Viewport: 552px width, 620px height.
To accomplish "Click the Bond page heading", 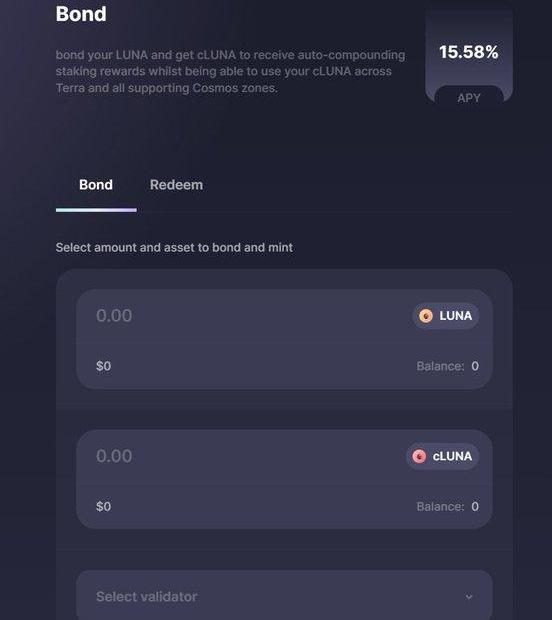I will pos(81,14).
